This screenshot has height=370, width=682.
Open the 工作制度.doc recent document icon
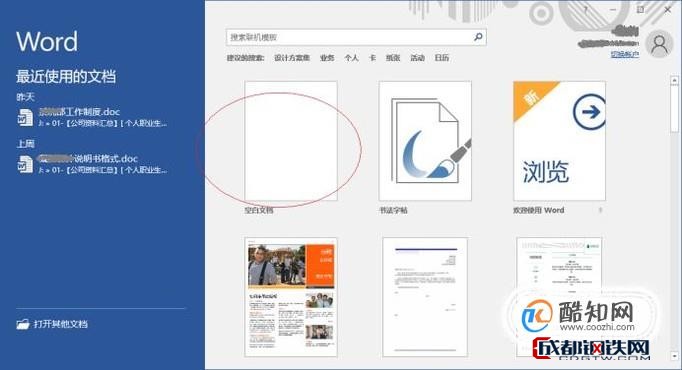[x=25, y=117]
